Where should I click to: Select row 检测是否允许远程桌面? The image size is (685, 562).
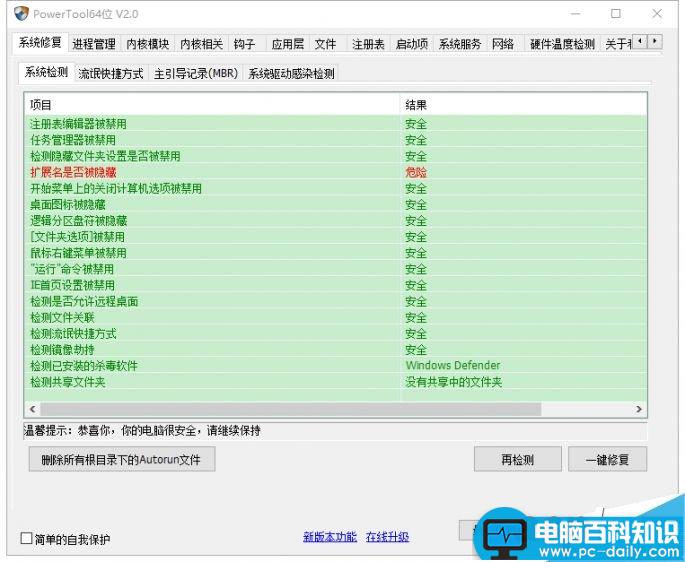pos(336,302)
